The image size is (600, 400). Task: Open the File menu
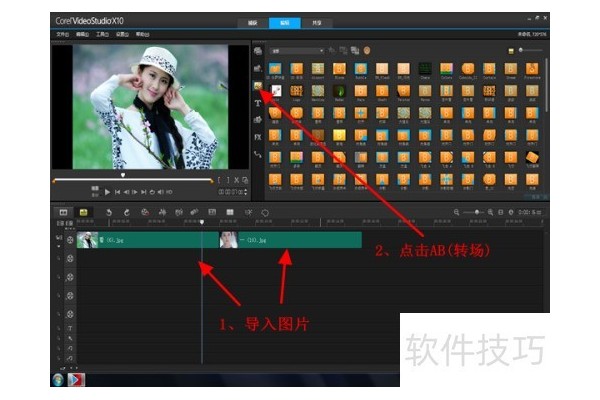tap(62, 34)
